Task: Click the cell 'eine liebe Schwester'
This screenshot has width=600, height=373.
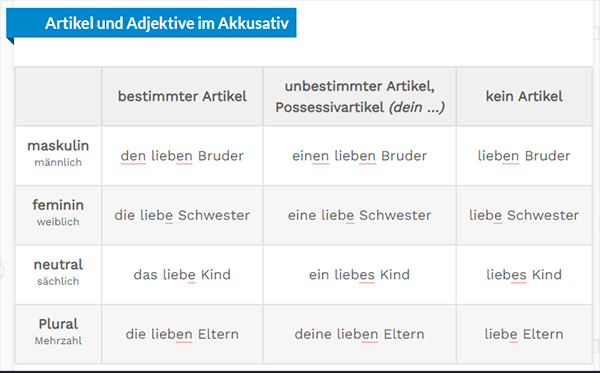Action: pos(359,215)
